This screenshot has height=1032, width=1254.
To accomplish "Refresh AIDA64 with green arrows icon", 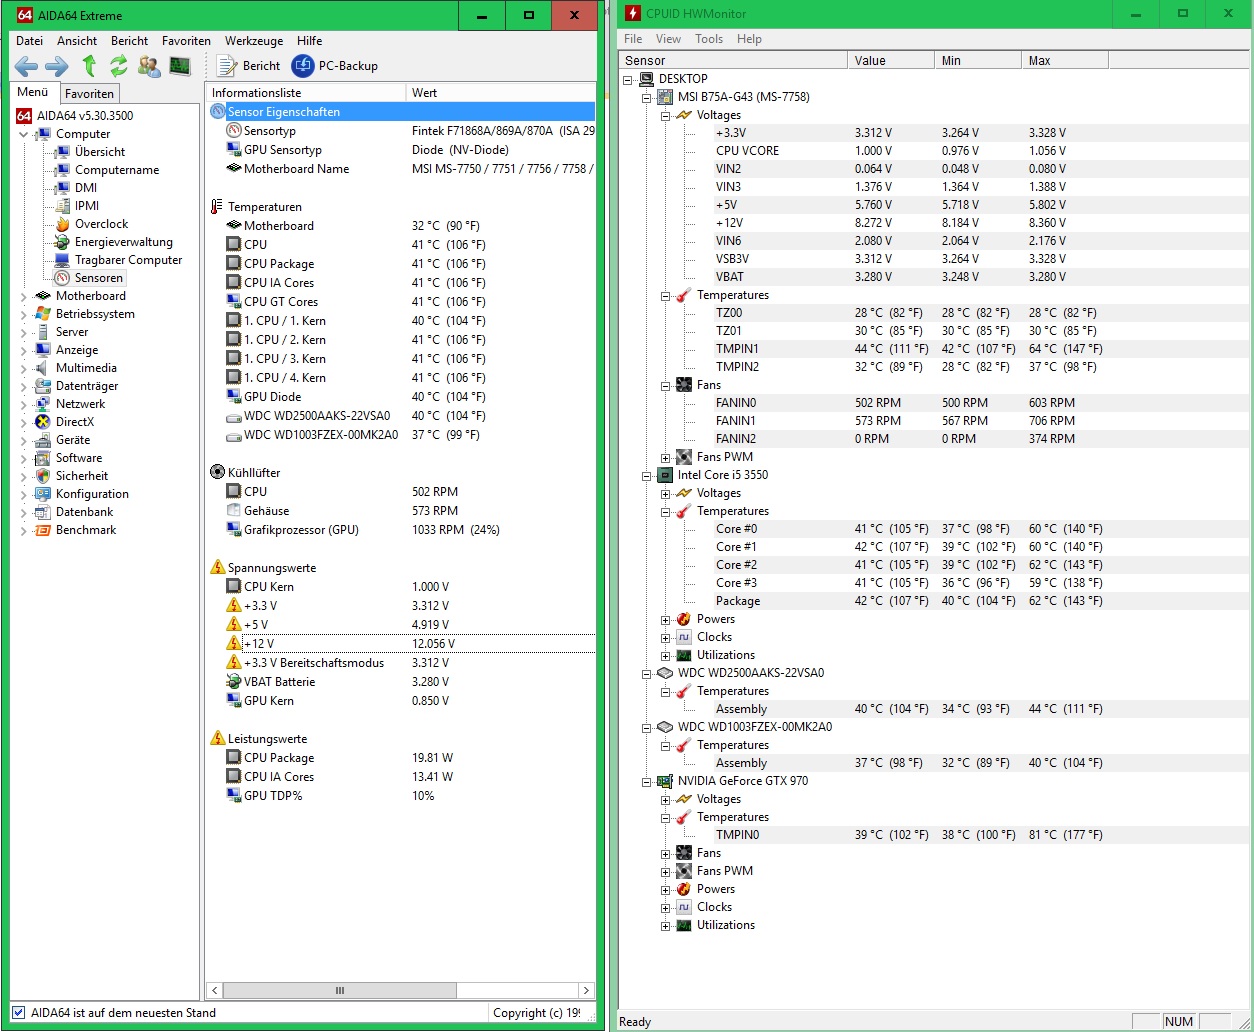I will (x=119, y=66).
